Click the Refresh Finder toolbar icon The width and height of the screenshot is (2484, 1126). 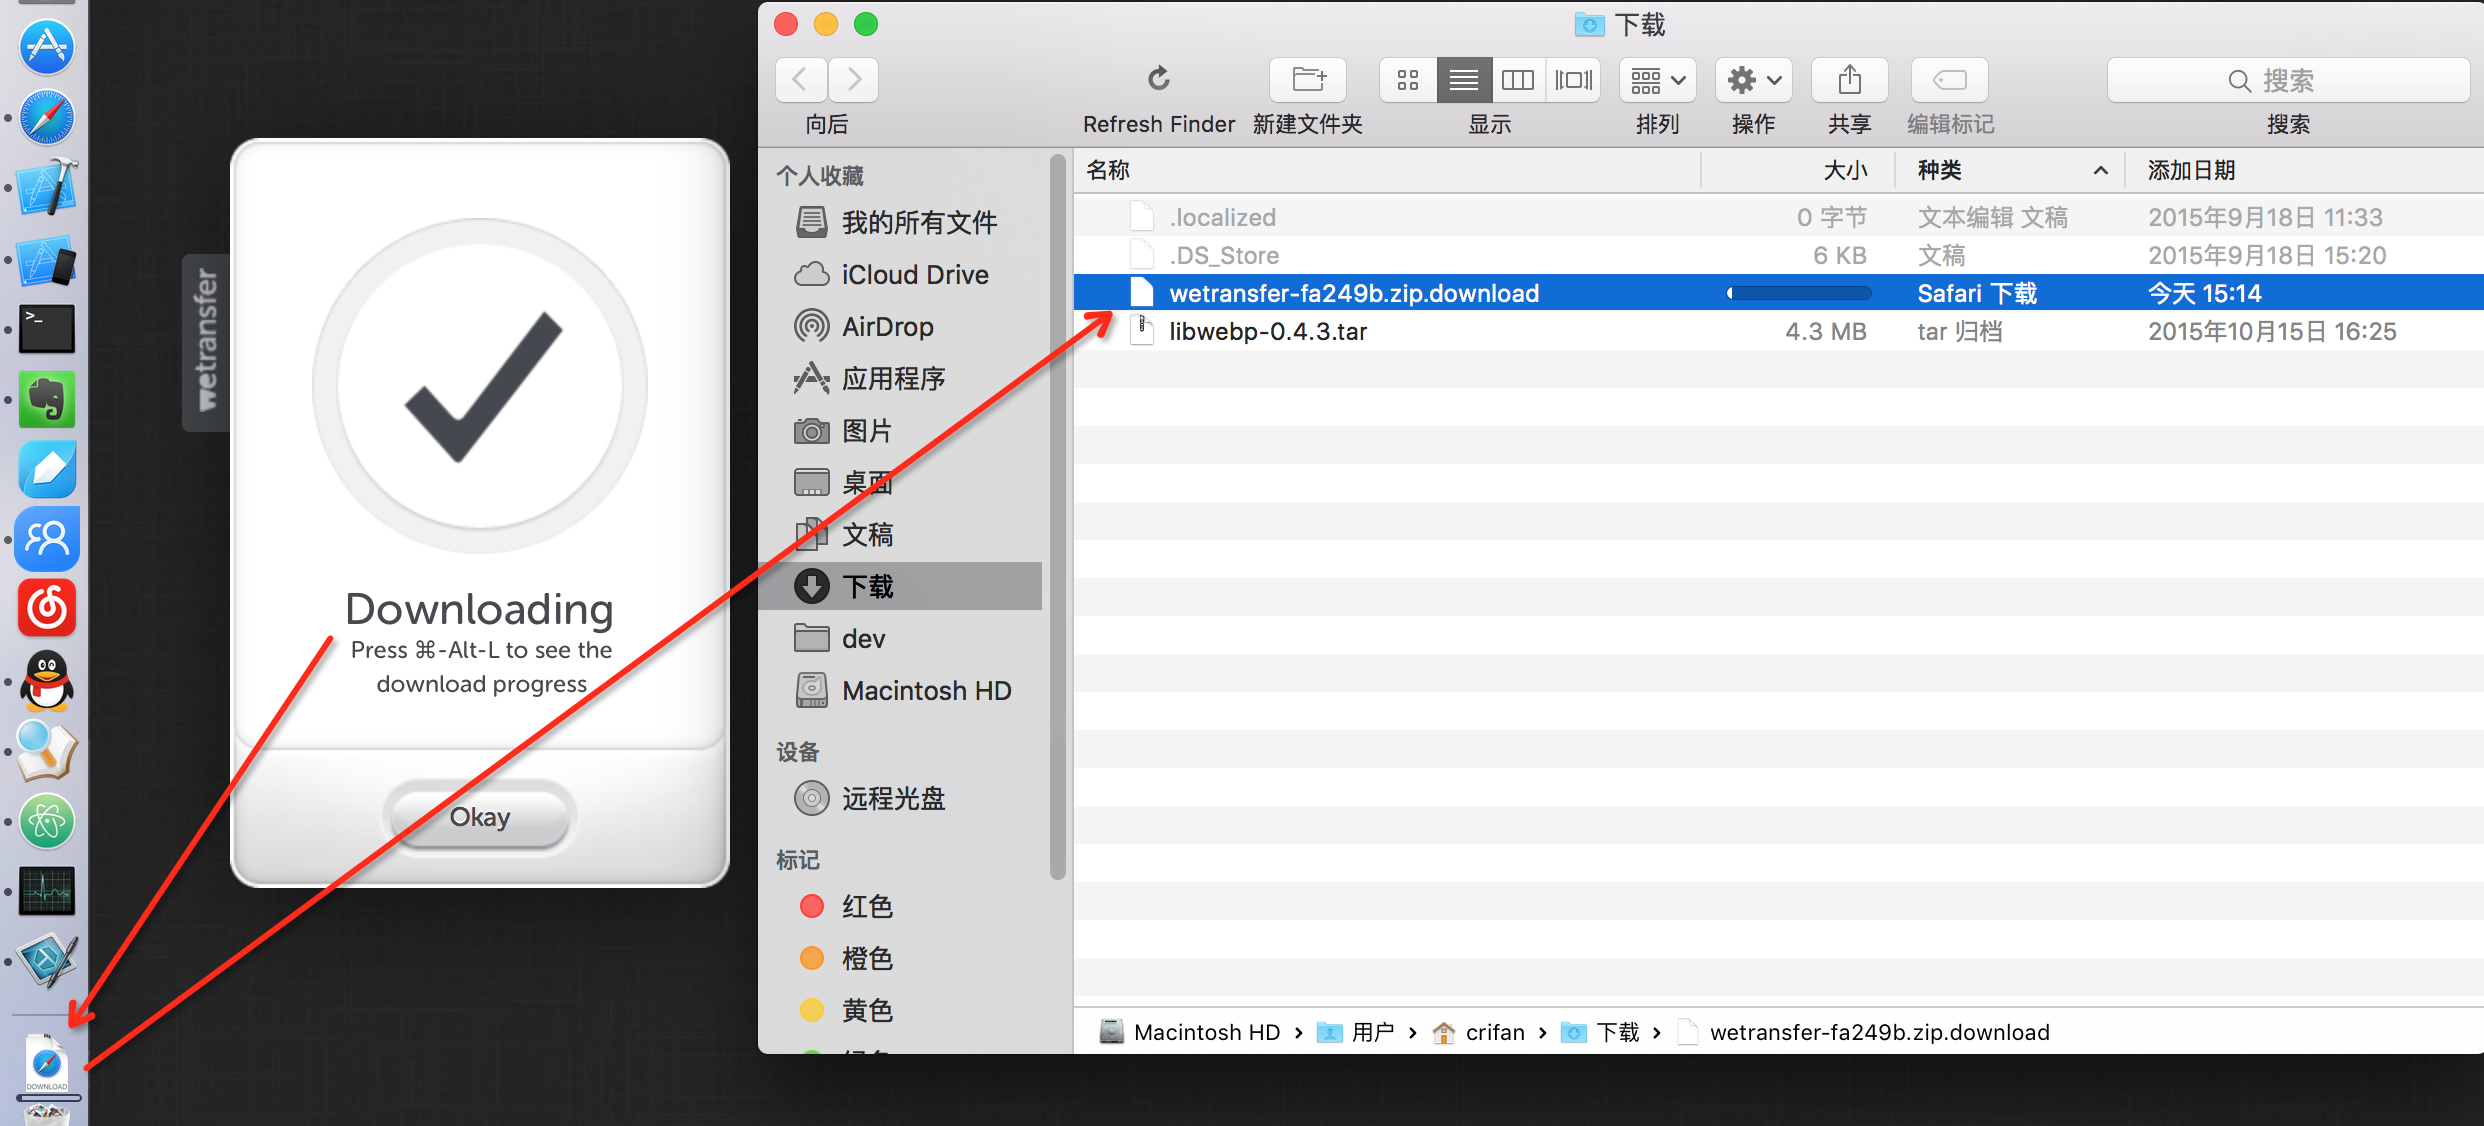[x=1158, y=80]
